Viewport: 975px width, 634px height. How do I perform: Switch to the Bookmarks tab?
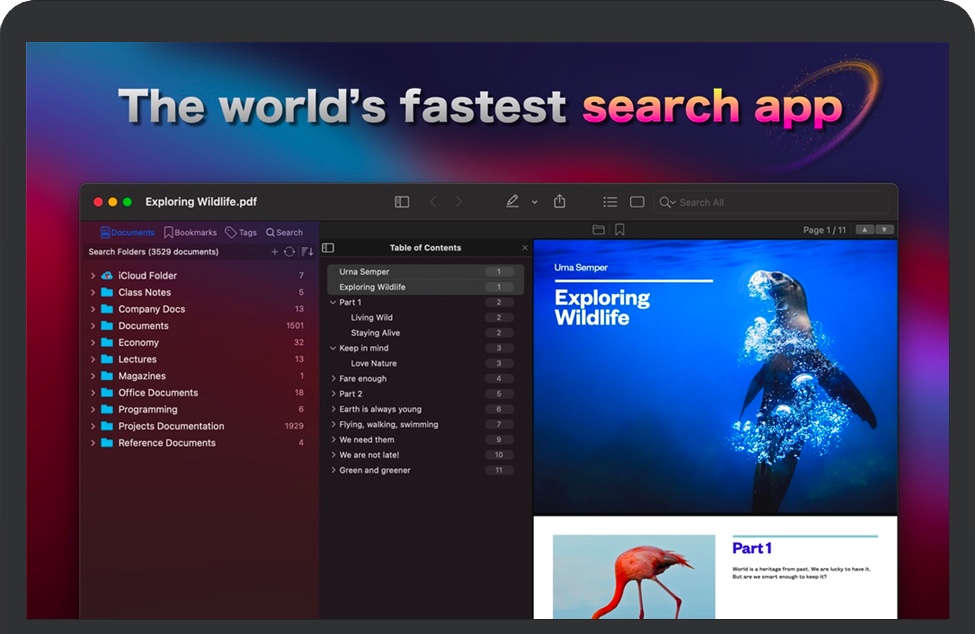click(x=190, y=231)
